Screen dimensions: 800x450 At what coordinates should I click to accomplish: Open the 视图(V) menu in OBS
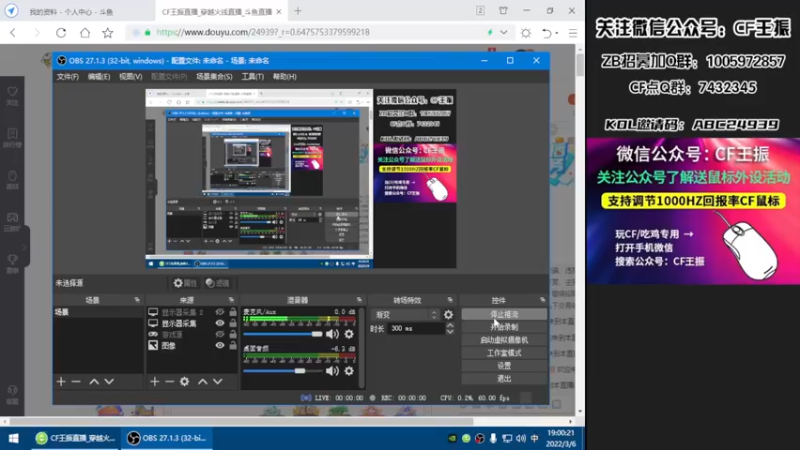pos(131,77)
